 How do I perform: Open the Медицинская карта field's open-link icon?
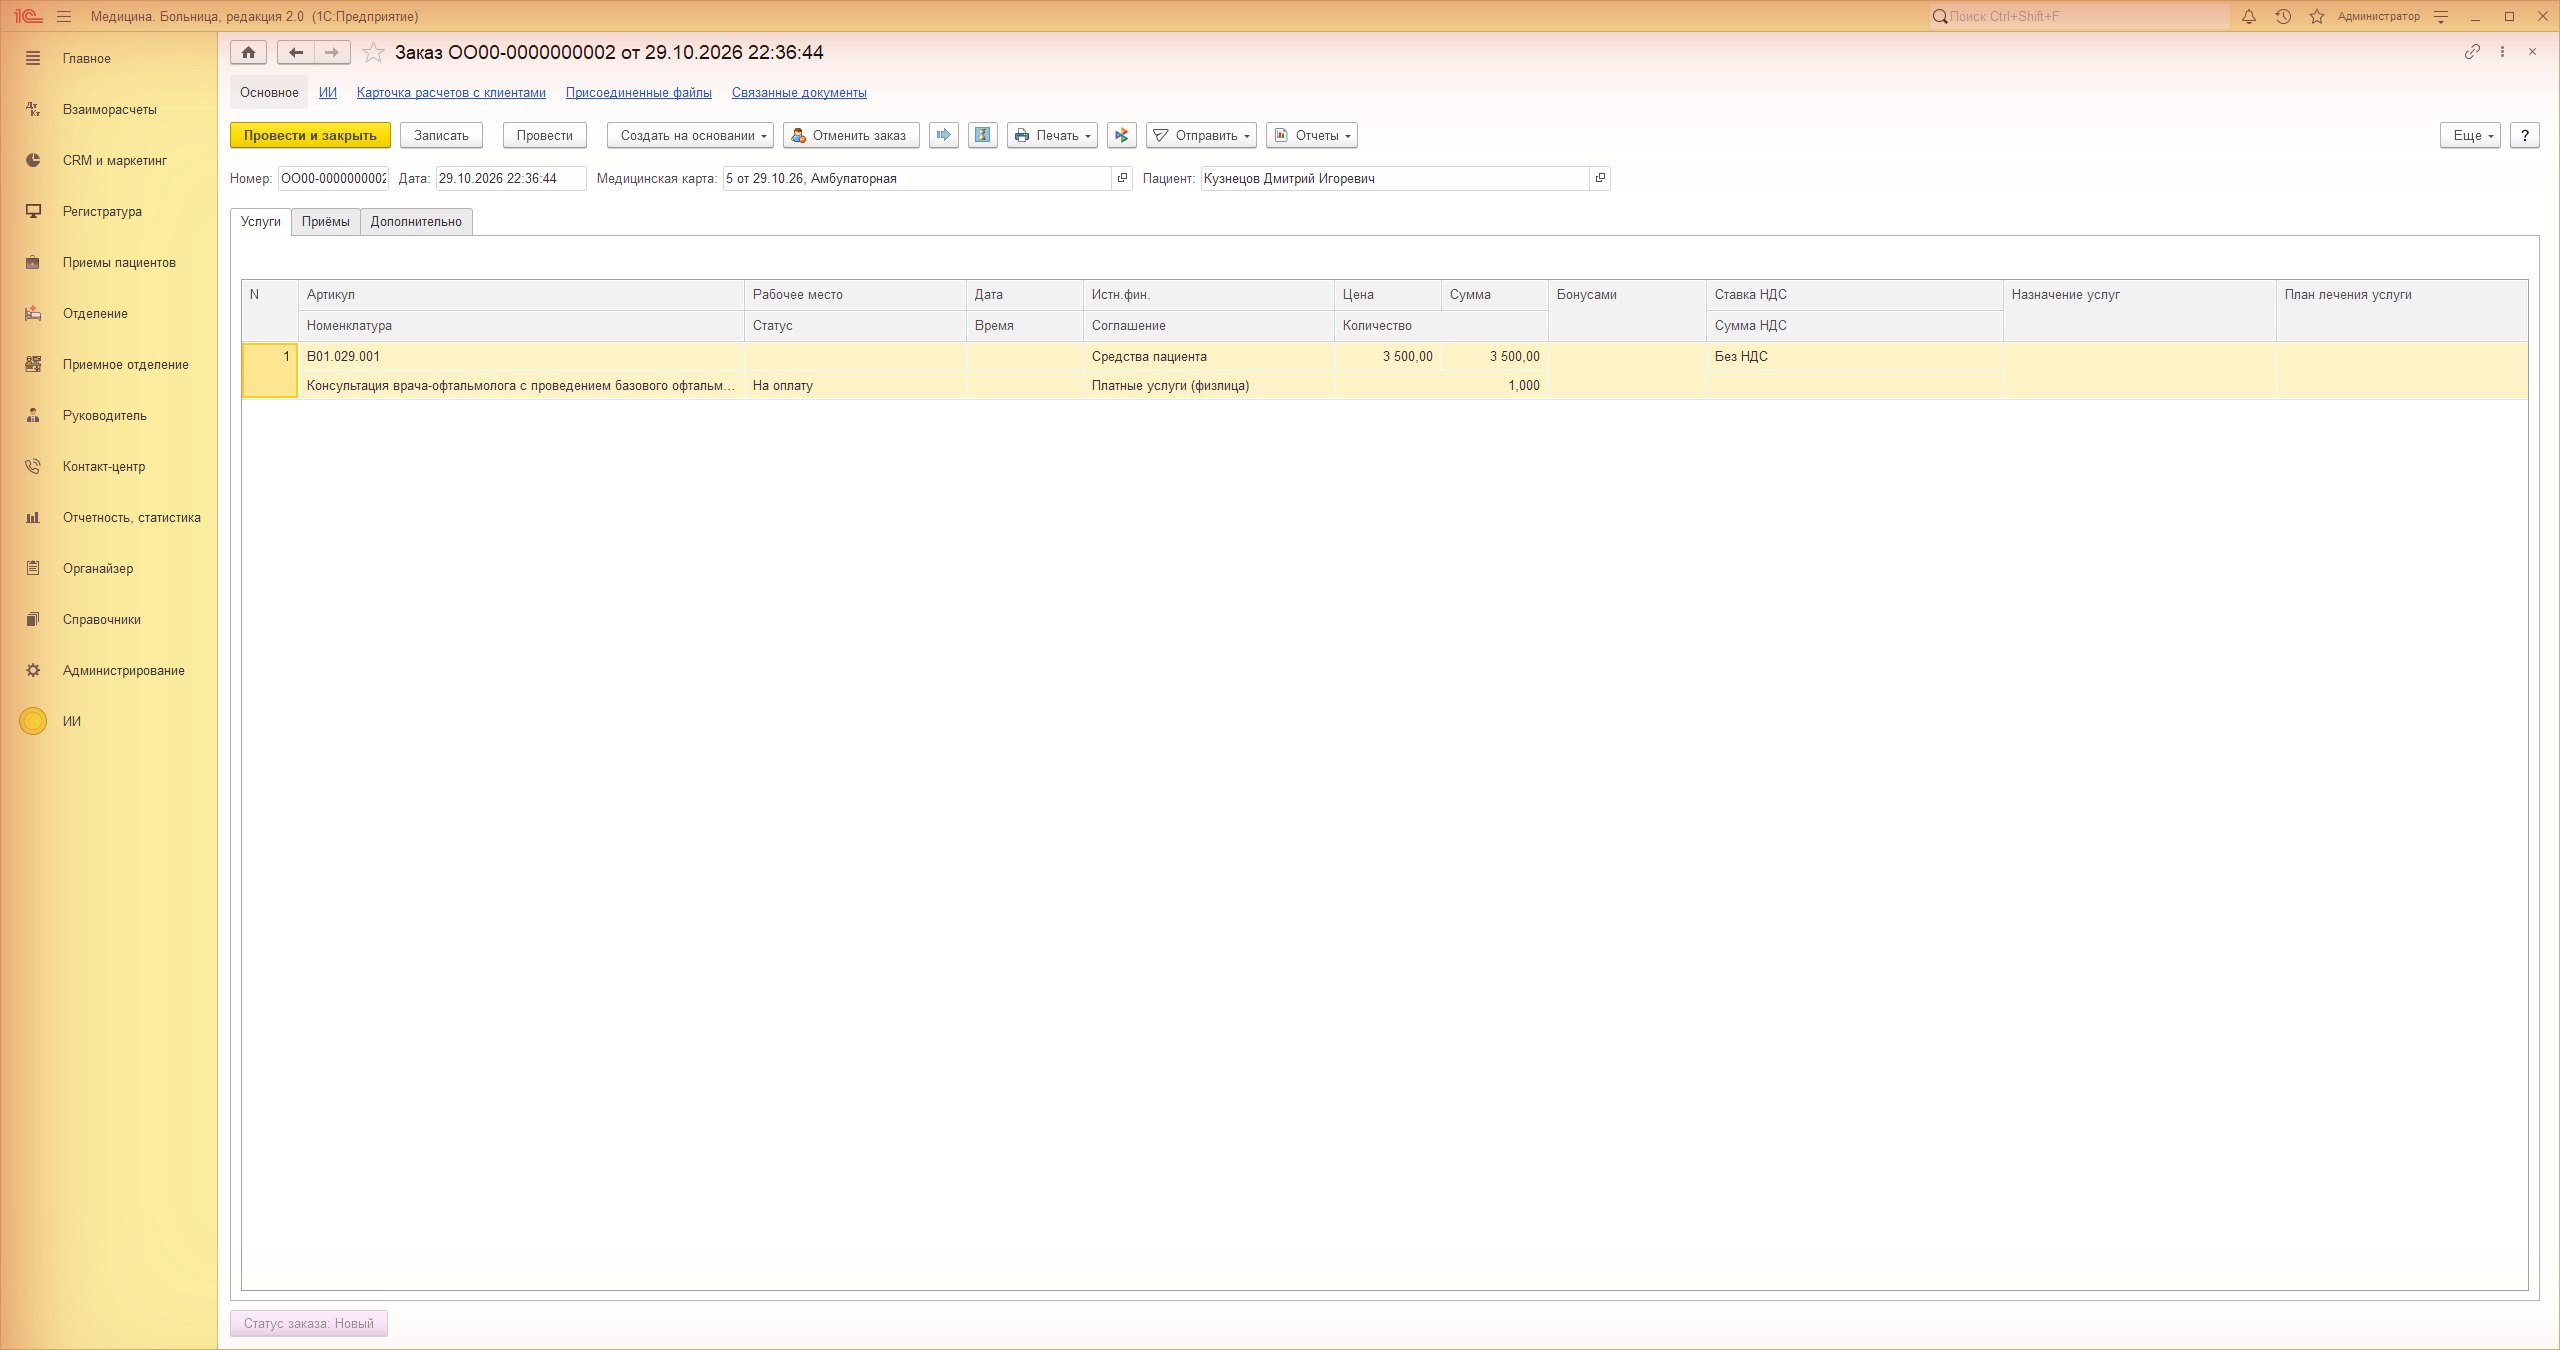click(x=1122, y=178)
